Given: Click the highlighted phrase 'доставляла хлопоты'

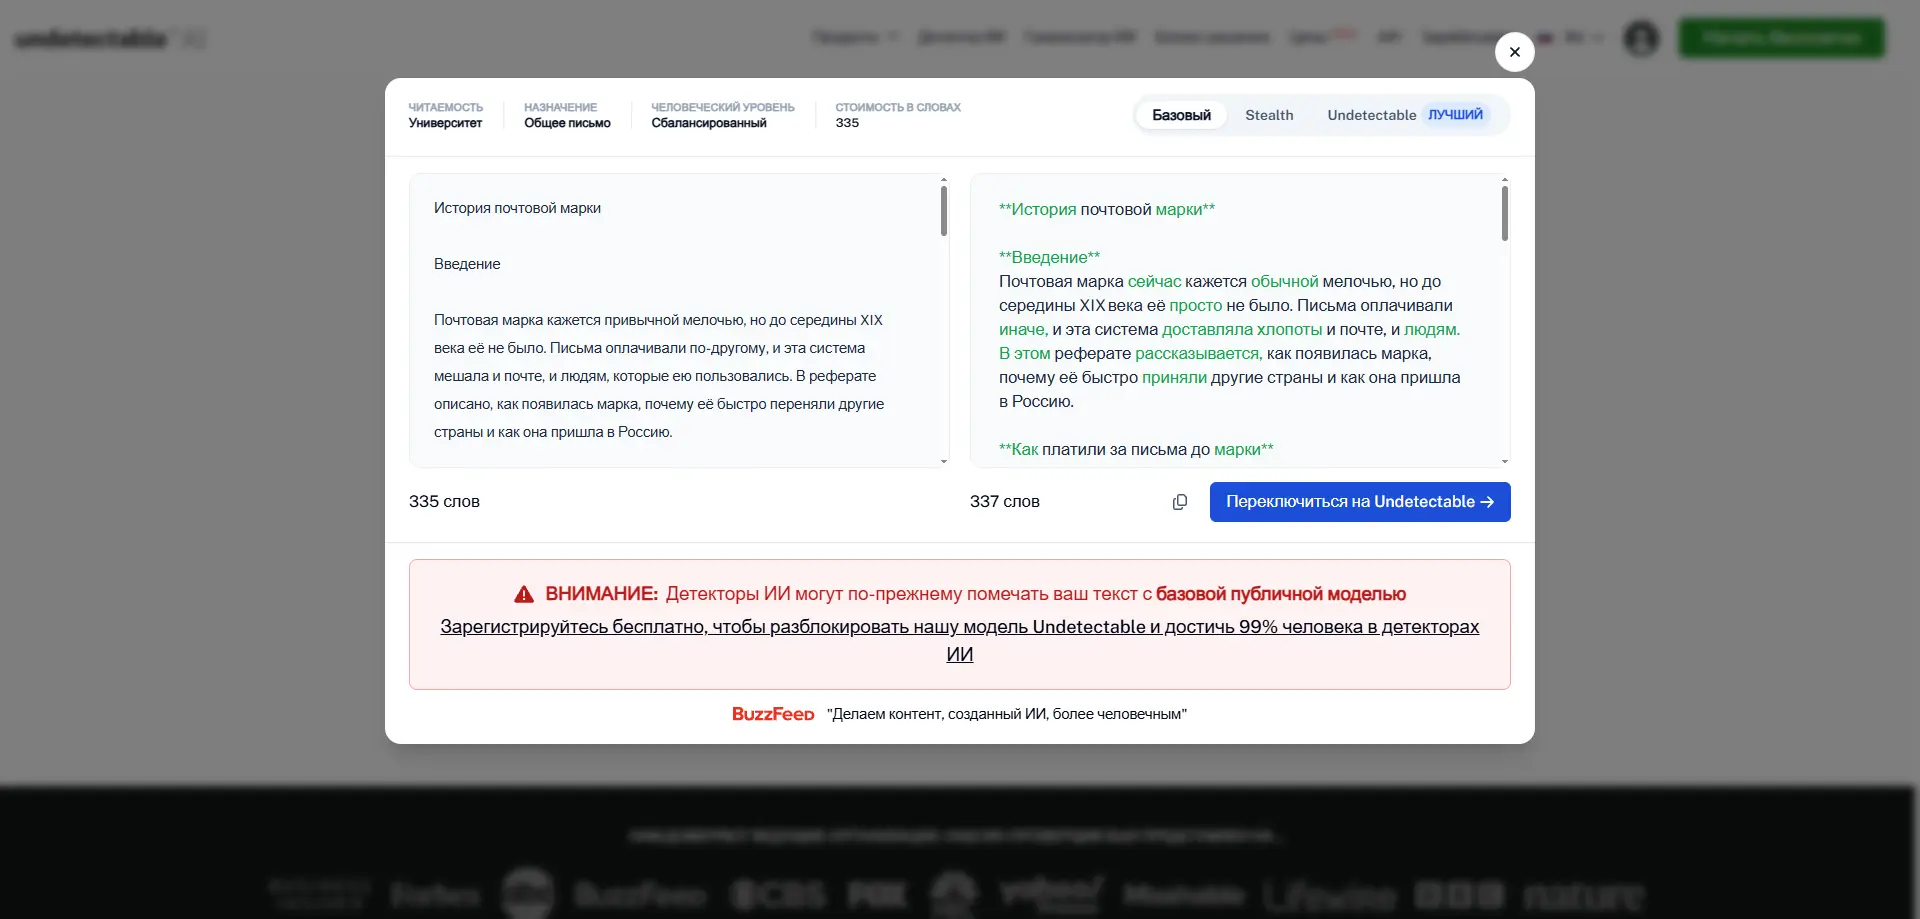Looking at the screenshot, I should click(1242, 329).
